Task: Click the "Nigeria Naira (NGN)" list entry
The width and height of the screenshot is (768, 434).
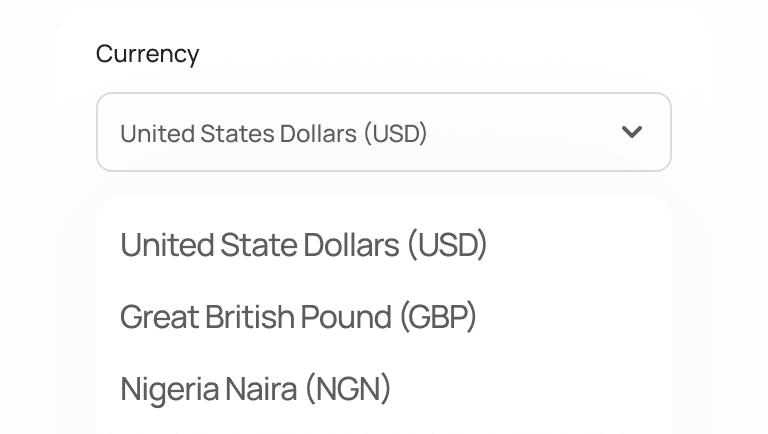Action: coord(255,389)
